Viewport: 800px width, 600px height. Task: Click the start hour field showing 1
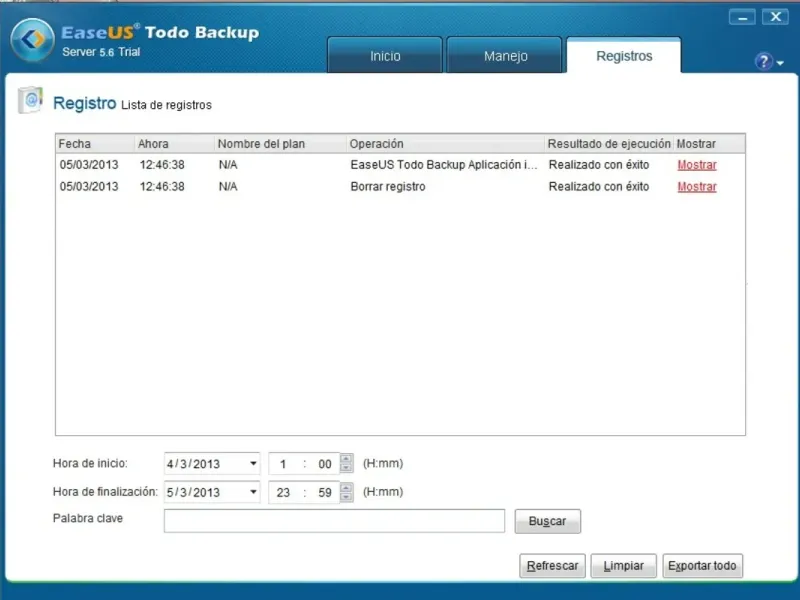[x=283, y=464]
